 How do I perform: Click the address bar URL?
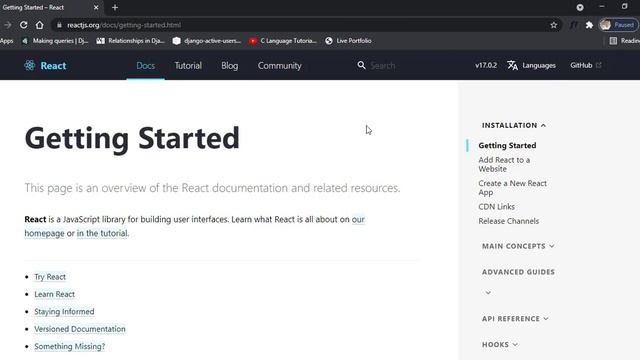tap(124, 25)
